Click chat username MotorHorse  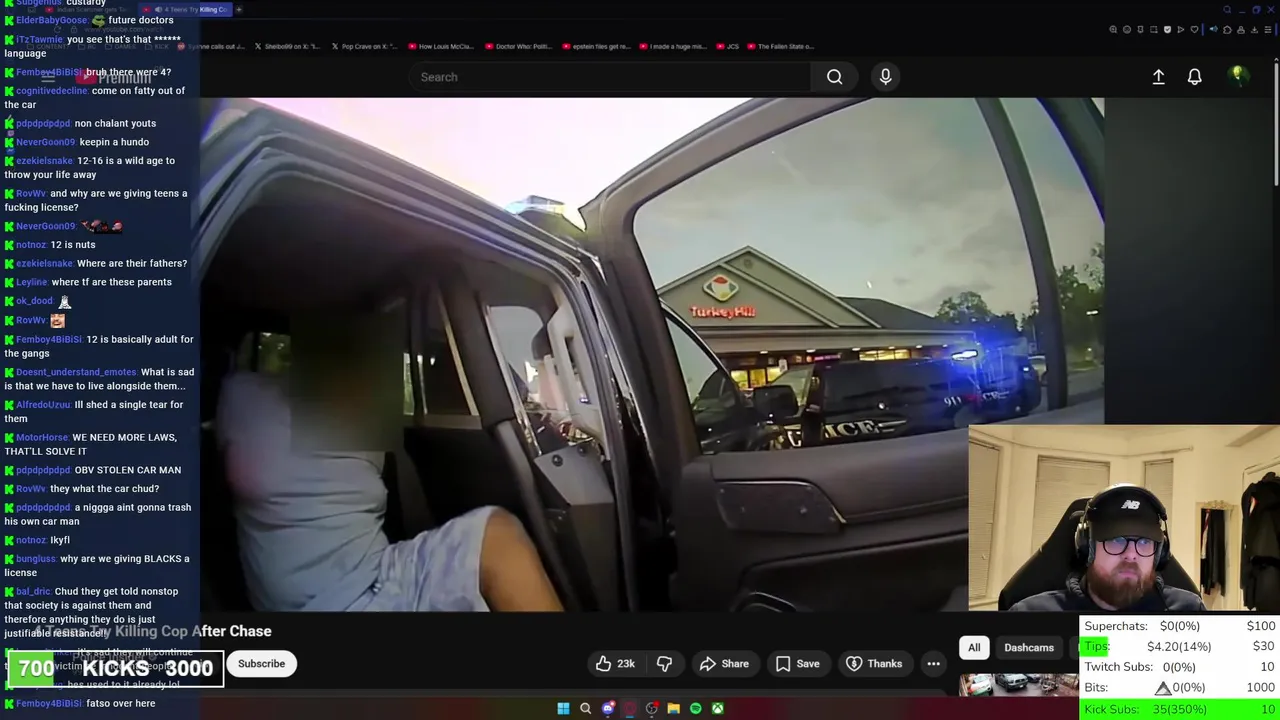[x=42, y=437]
